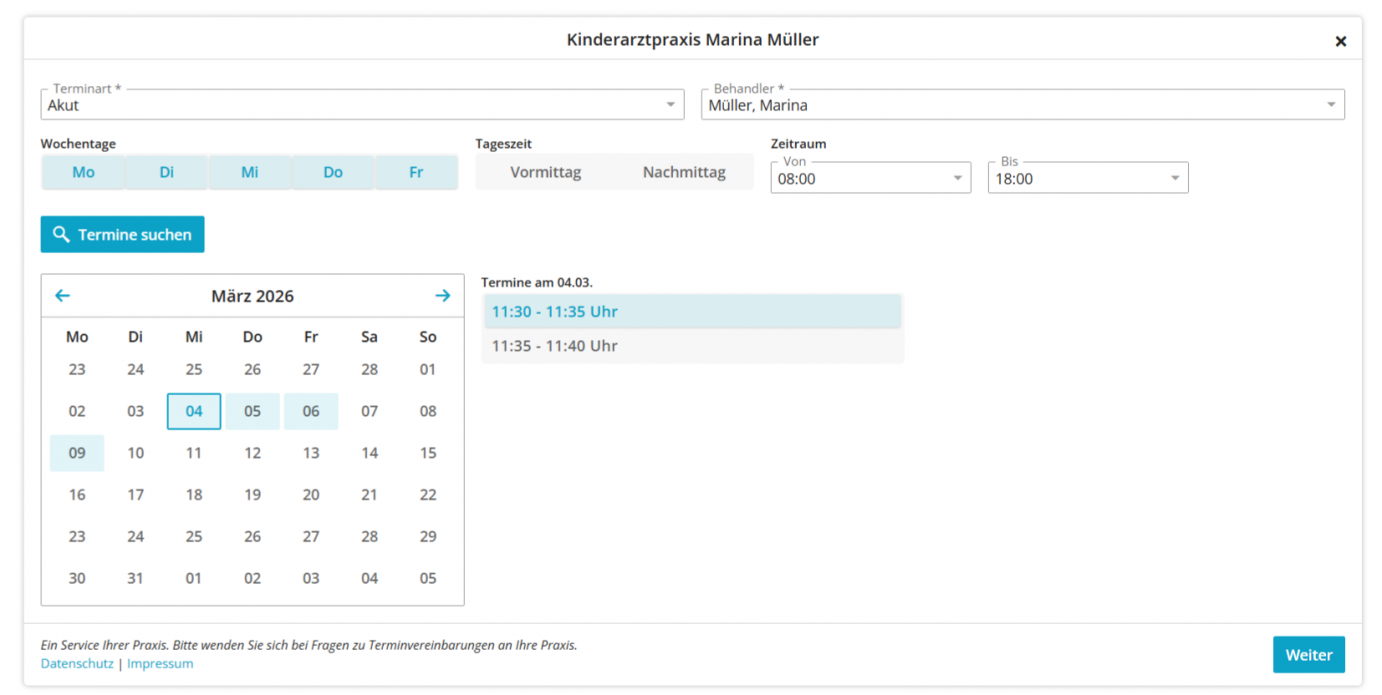Click calendar day 16
The height and width of the screenshot is (695, 1382).
77,495
